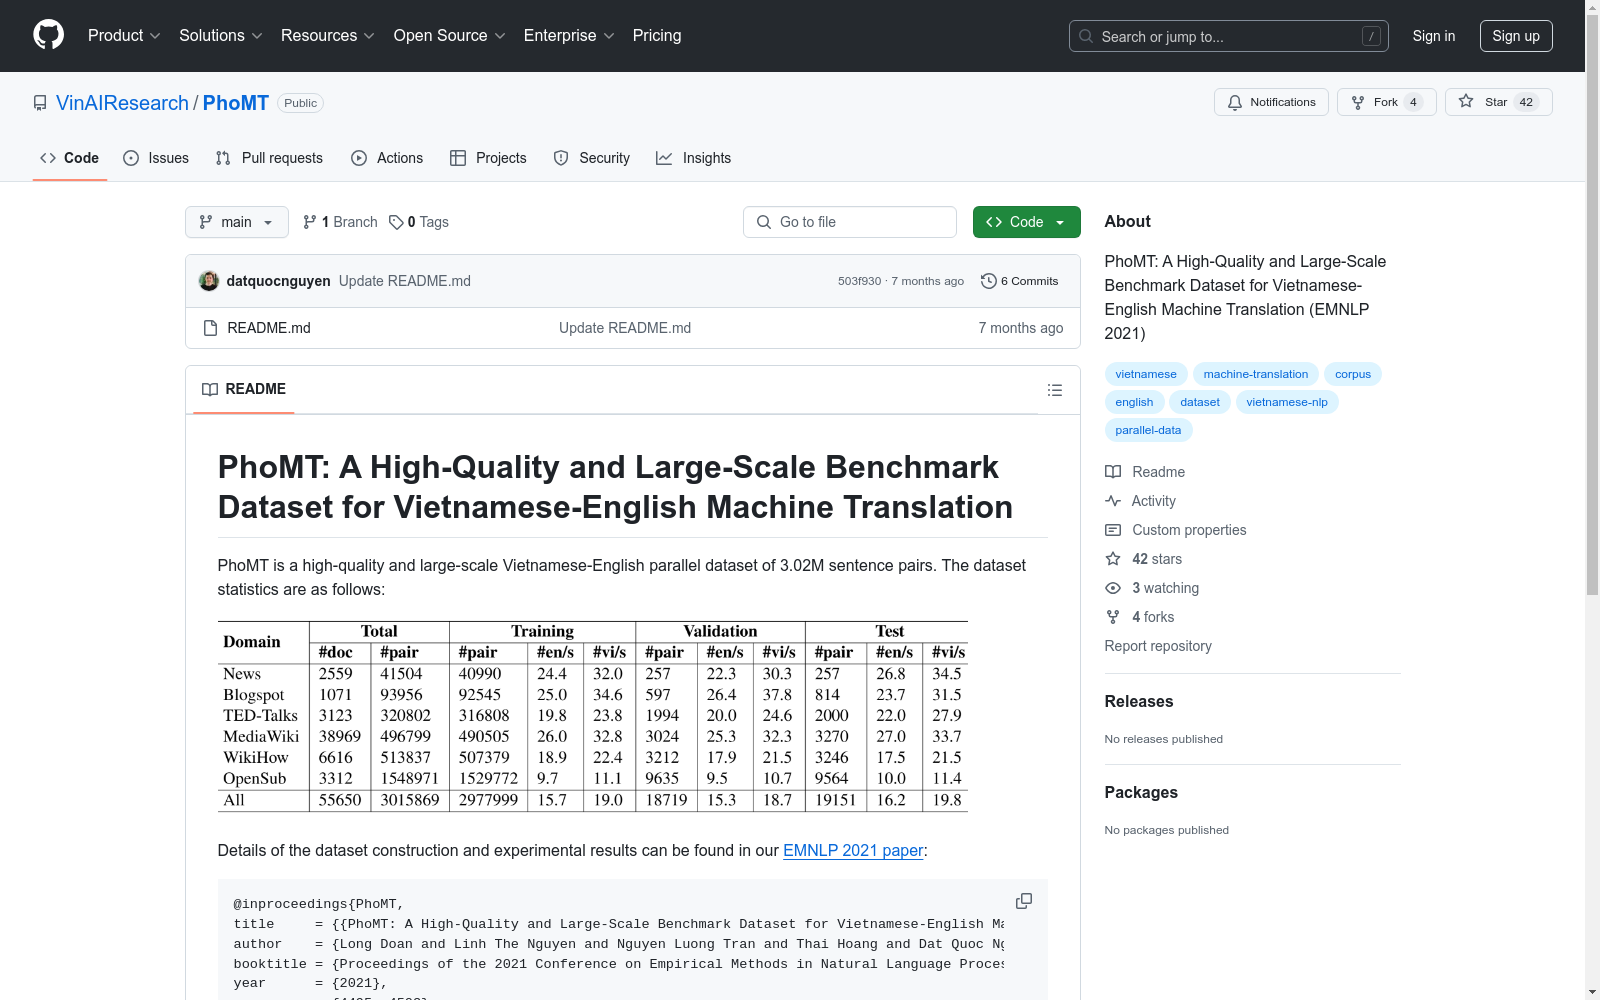The image size is (1600, 1000).
Task: Click the bell icon in Notifications
Action: [x=1235, y=102]
